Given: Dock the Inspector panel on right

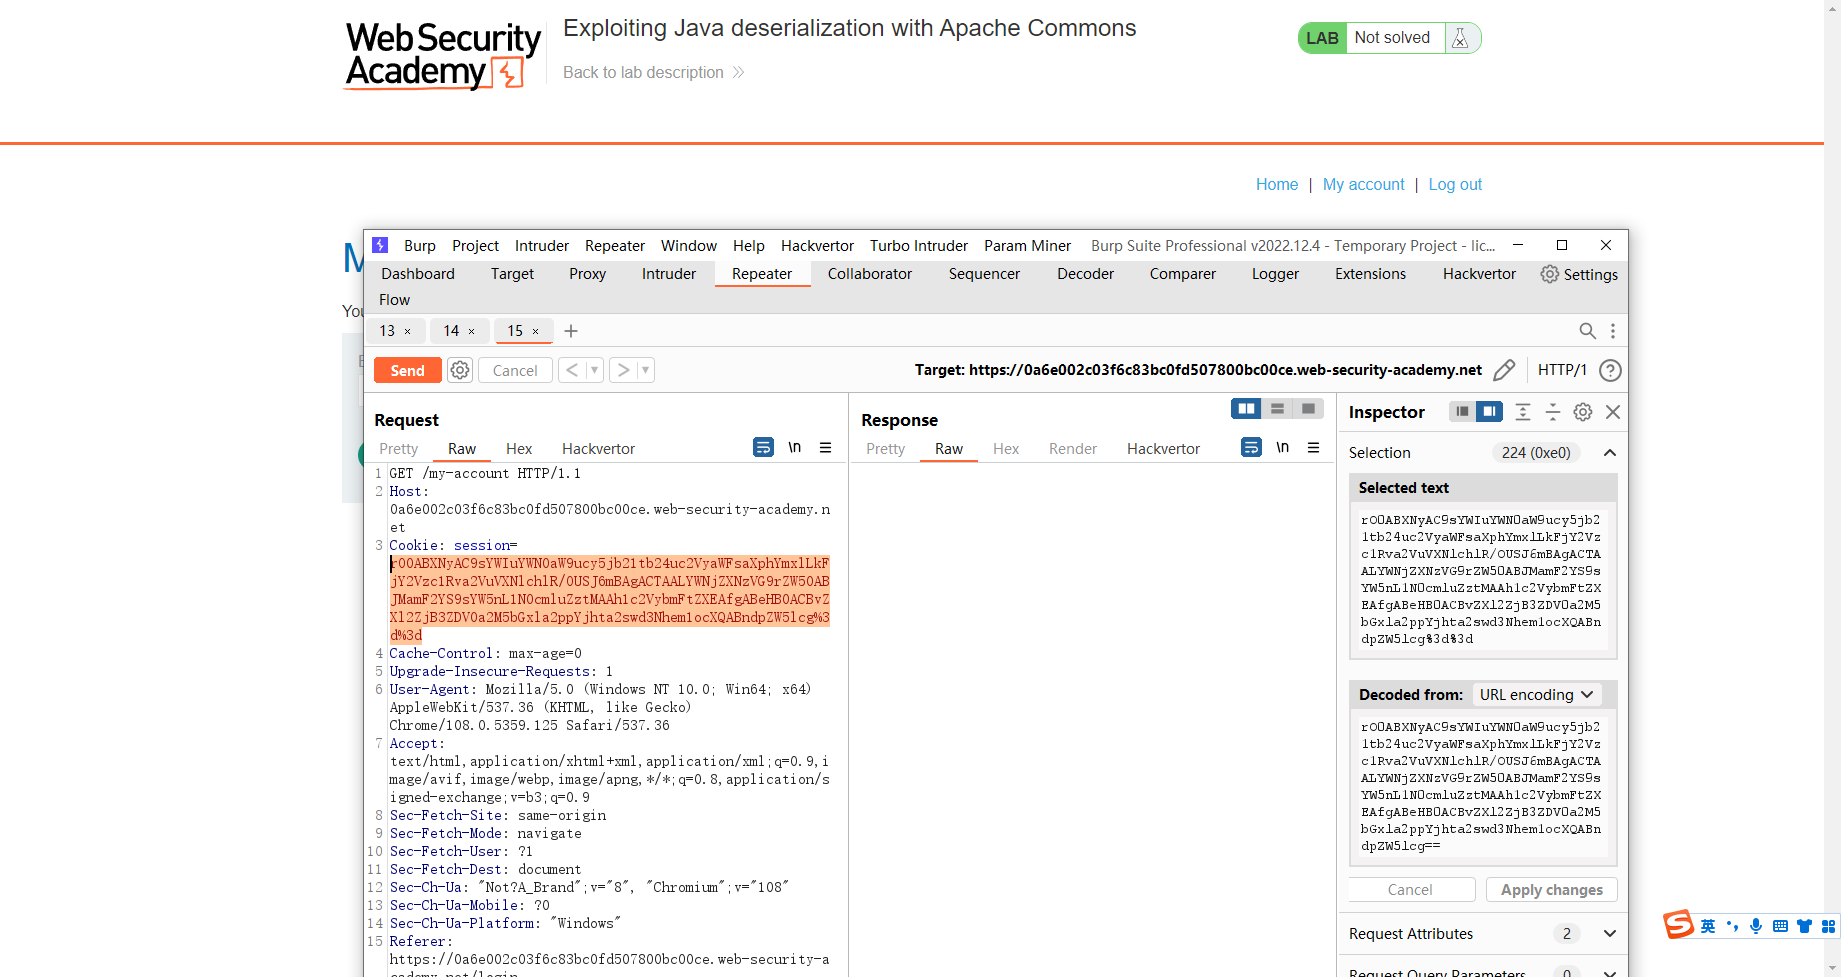Looking at the screenshot, I should [1489, 411].
